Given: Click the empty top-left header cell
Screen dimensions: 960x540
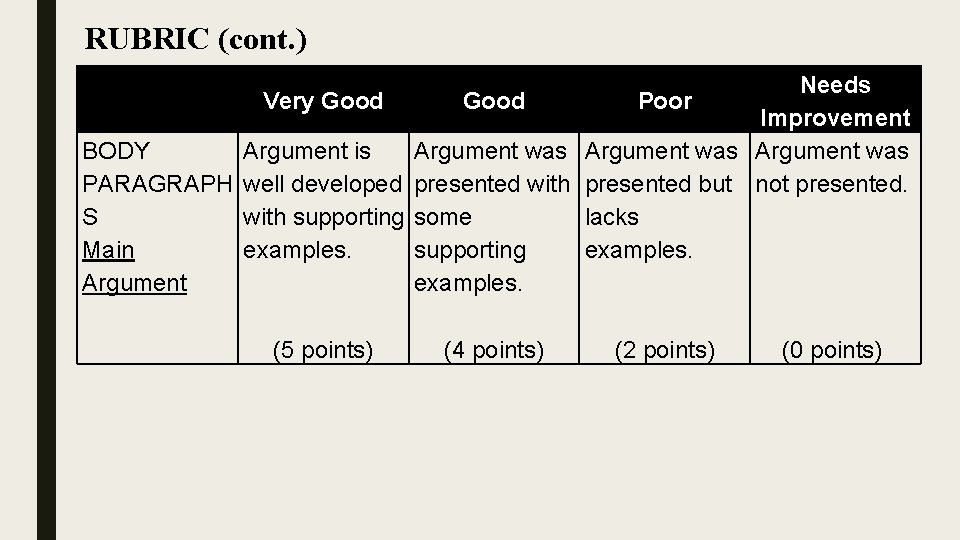Looking at the screenshot, I should 157,99.
